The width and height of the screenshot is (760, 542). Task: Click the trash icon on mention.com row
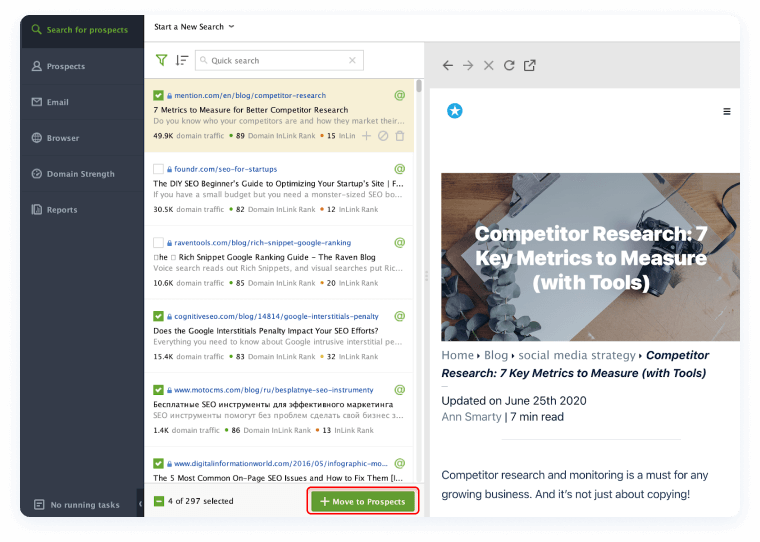coord(400,135)
